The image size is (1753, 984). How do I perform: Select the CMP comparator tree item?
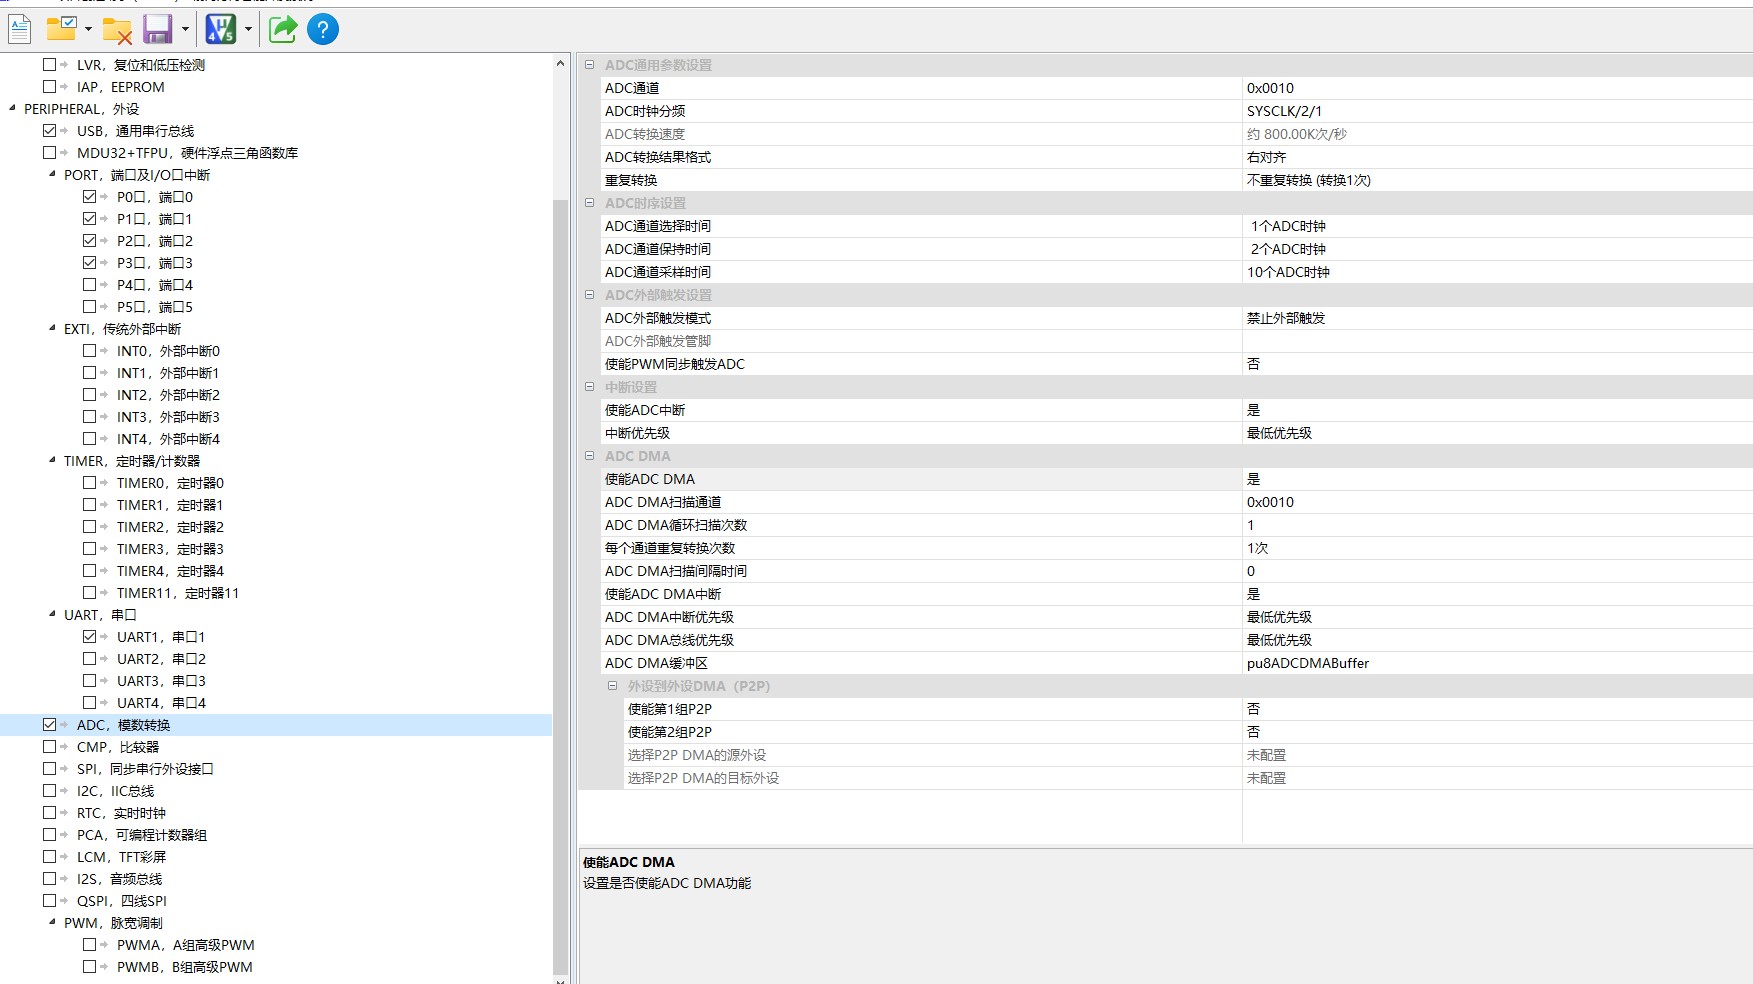click(117, 747)
